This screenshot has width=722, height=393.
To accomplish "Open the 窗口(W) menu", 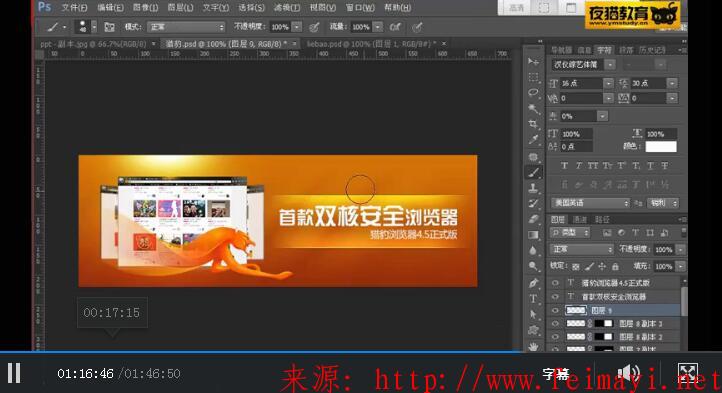I will click(360, 8).
